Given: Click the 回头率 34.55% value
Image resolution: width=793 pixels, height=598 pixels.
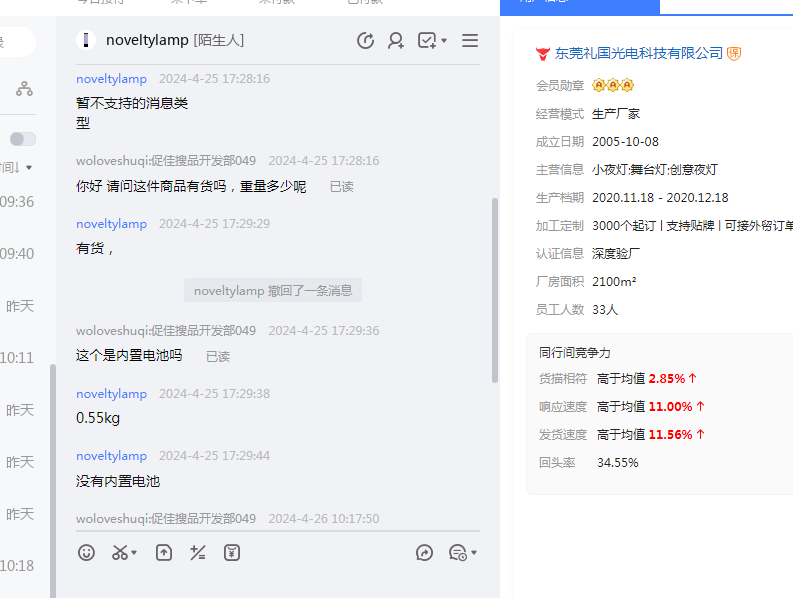Looking at the screenshot, I should [x=618, y=462].
